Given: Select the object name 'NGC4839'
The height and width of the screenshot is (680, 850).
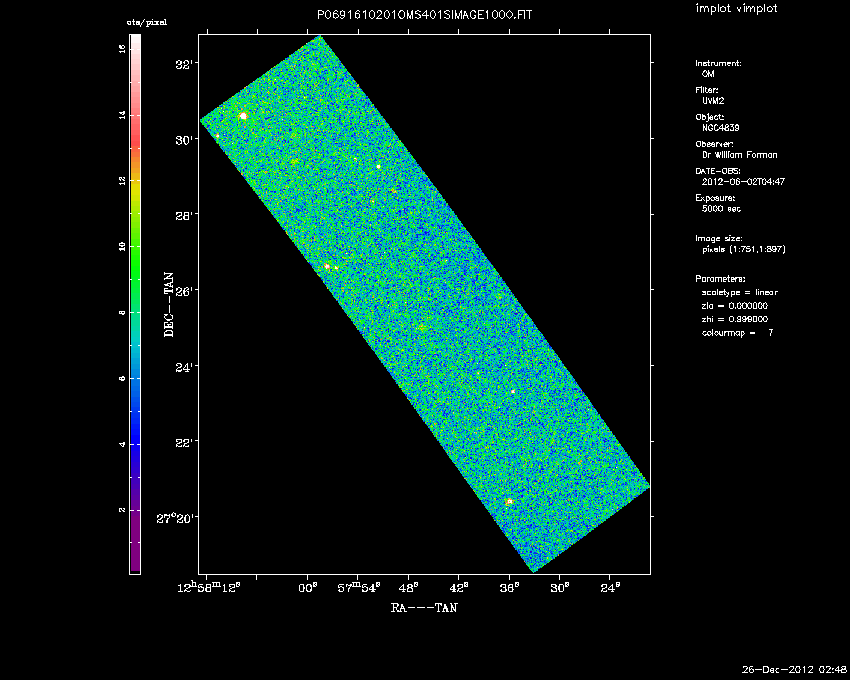Looking at the screenshot, I should (720, 128).
